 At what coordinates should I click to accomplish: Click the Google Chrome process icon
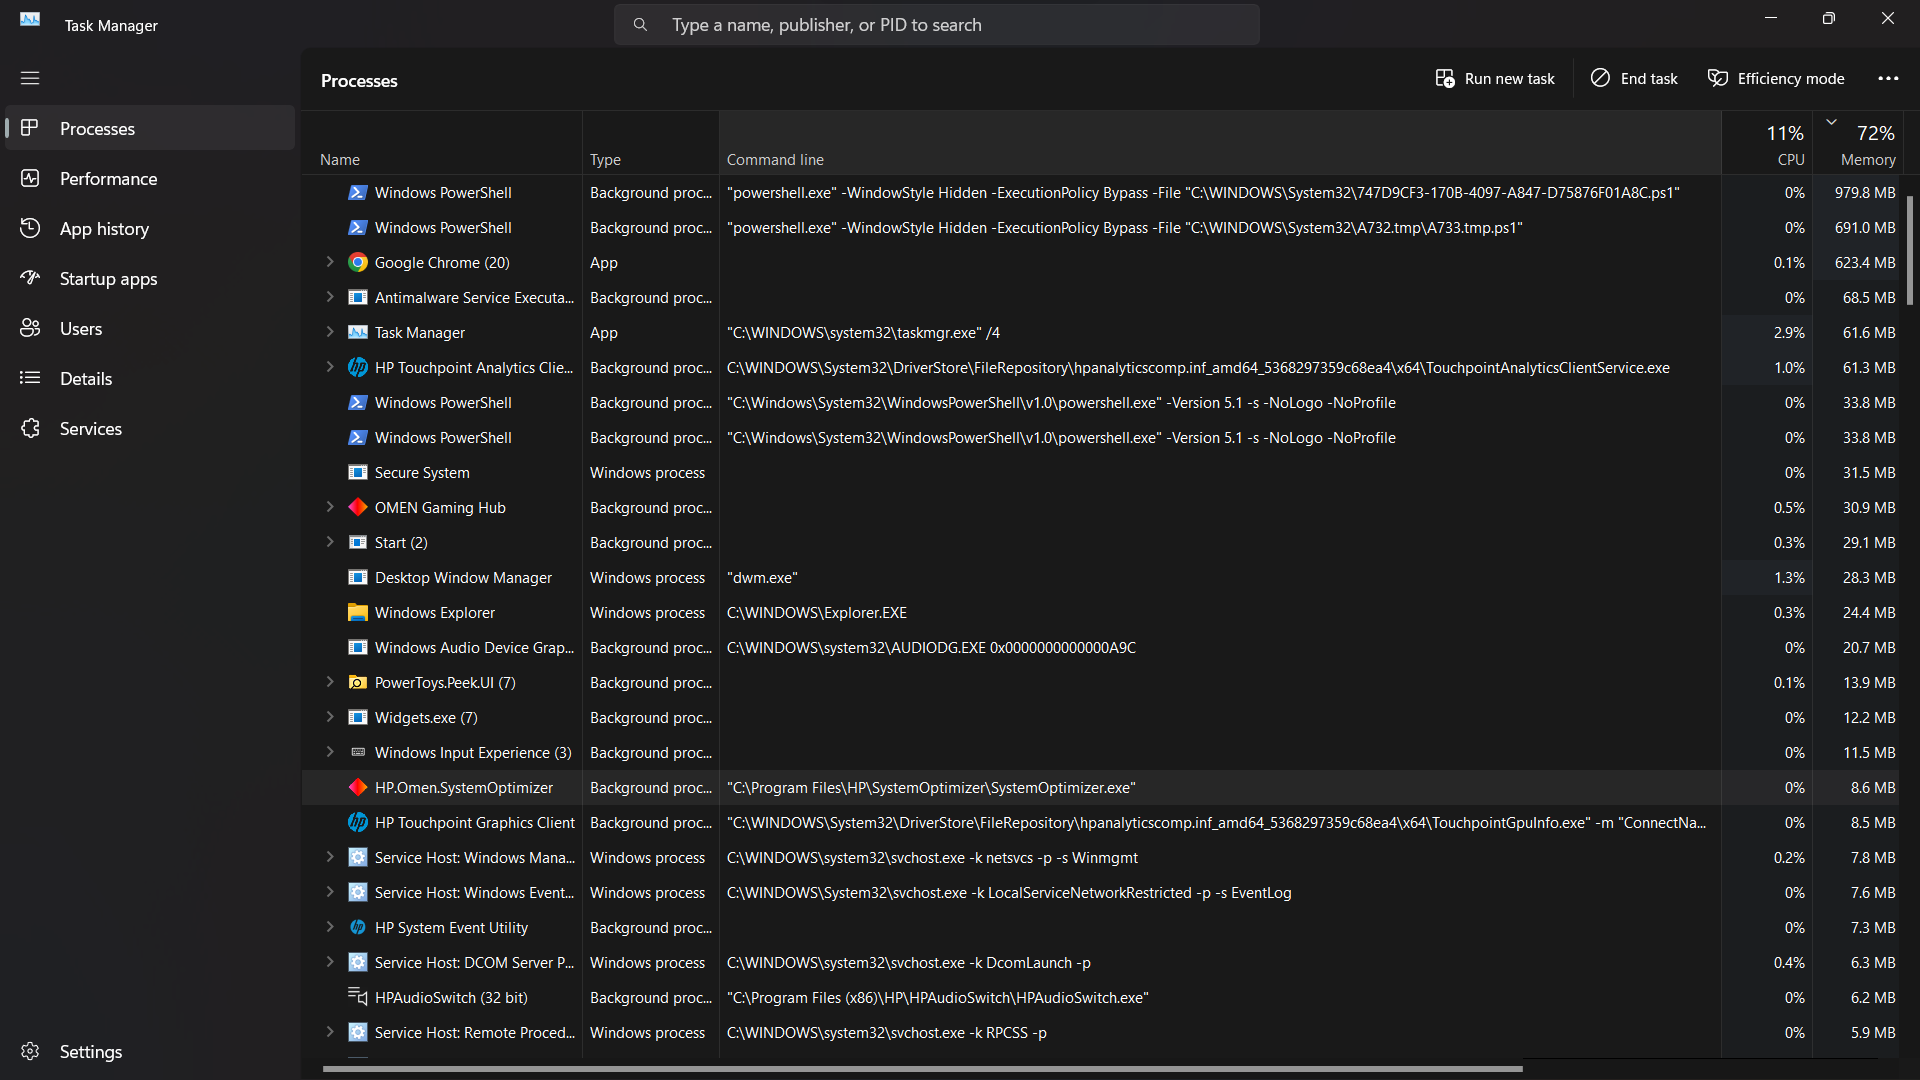coord(358,262)
